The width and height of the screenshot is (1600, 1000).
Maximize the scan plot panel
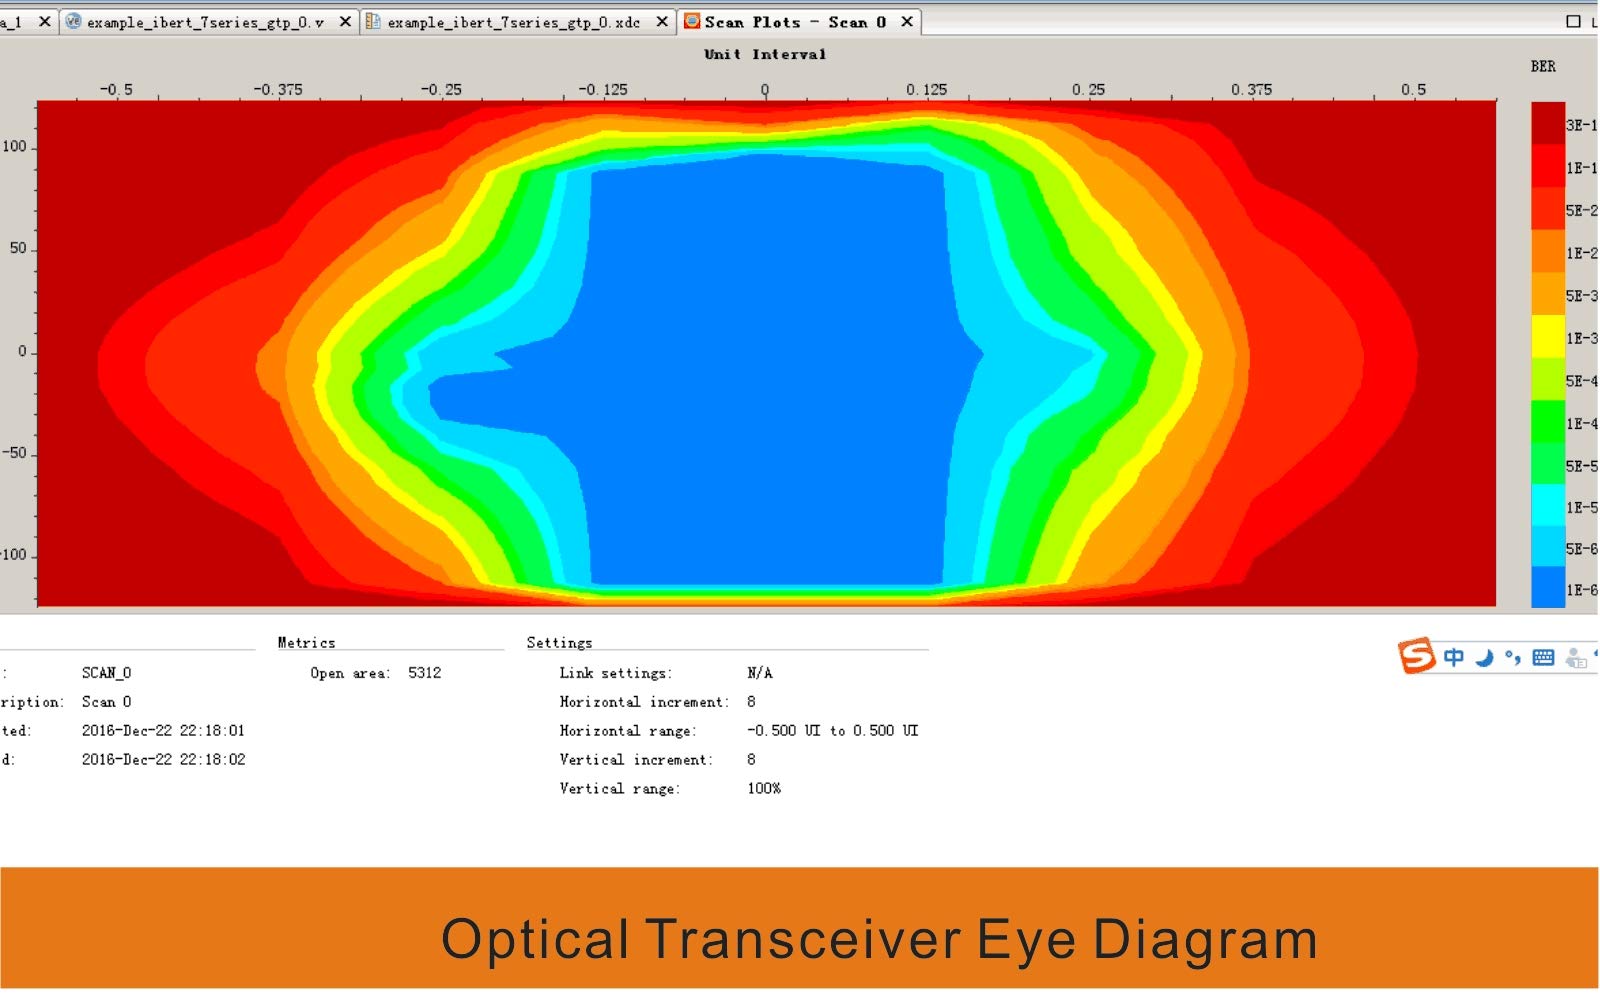tap(1573, 21)
